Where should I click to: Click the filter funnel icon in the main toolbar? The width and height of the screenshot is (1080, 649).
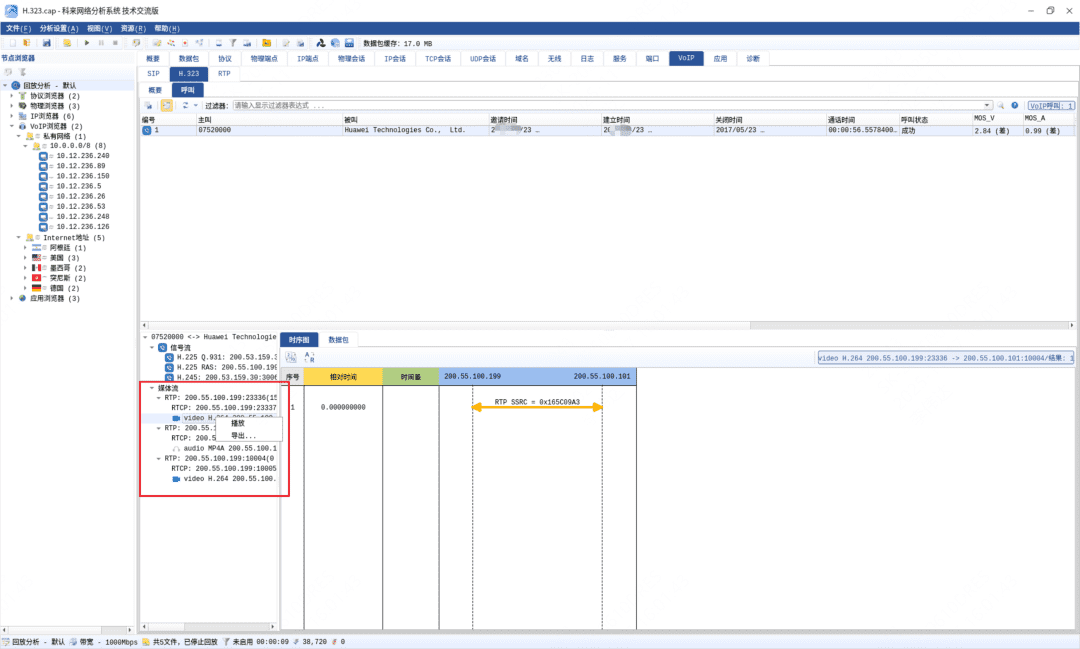click(231, 43)
